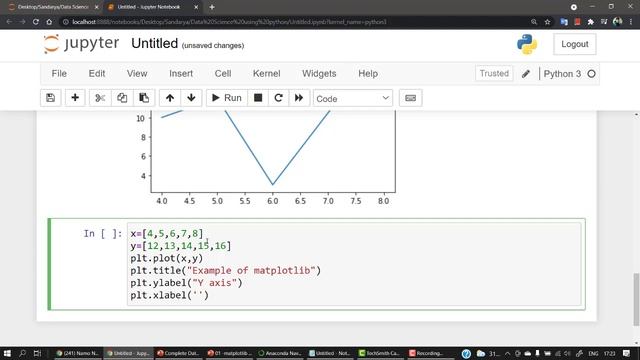Insert a cell below with the plus icon

pyautogui.click(x=75, y=98)
